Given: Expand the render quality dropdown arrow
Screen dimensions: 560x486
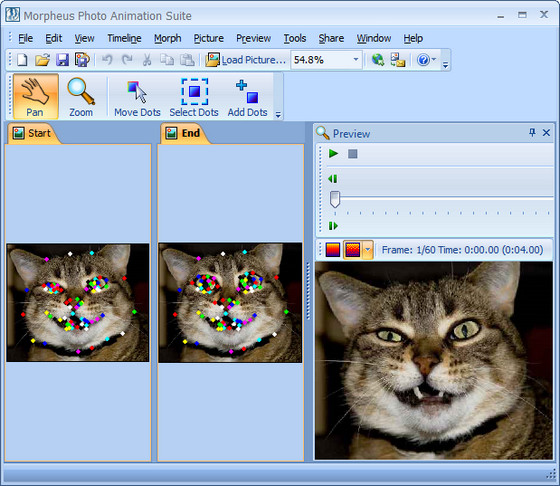Looking at the screenshot, I should [368, 250].
